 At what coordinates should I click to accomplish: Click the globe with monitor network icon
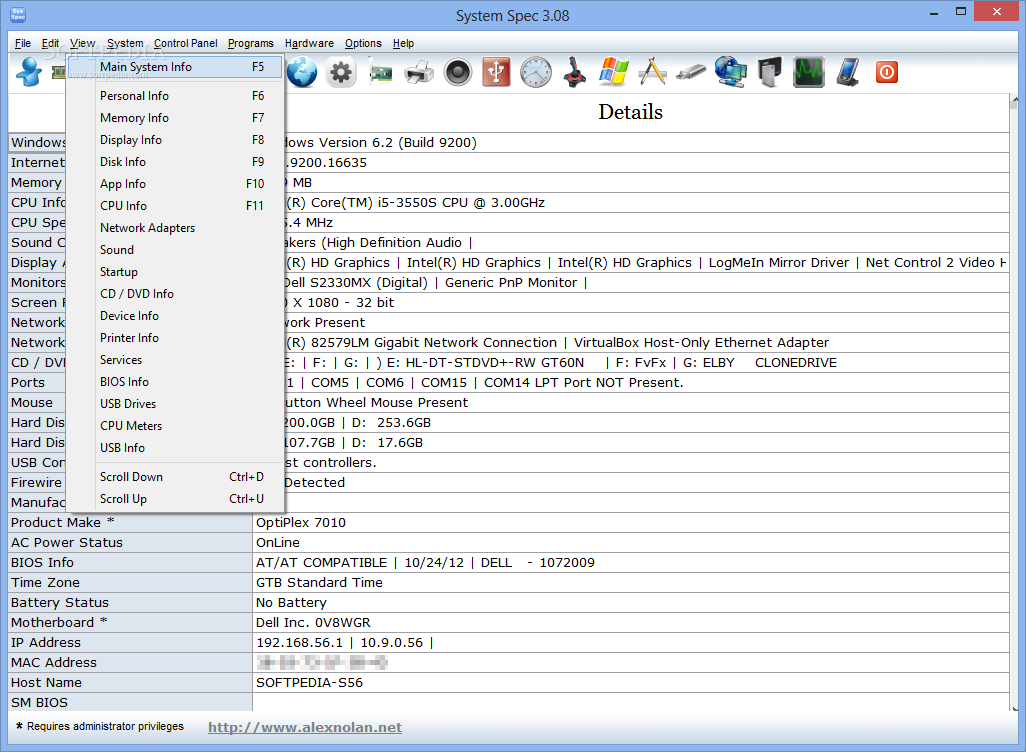[x=730, y=72]
